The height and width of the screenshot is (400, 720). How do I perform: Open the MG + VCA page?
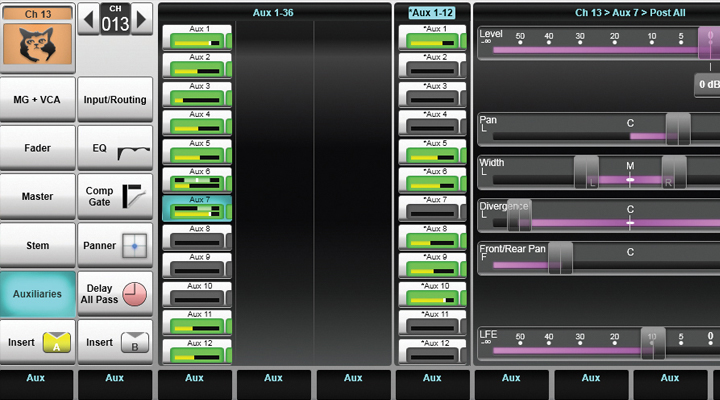(38, 100)
